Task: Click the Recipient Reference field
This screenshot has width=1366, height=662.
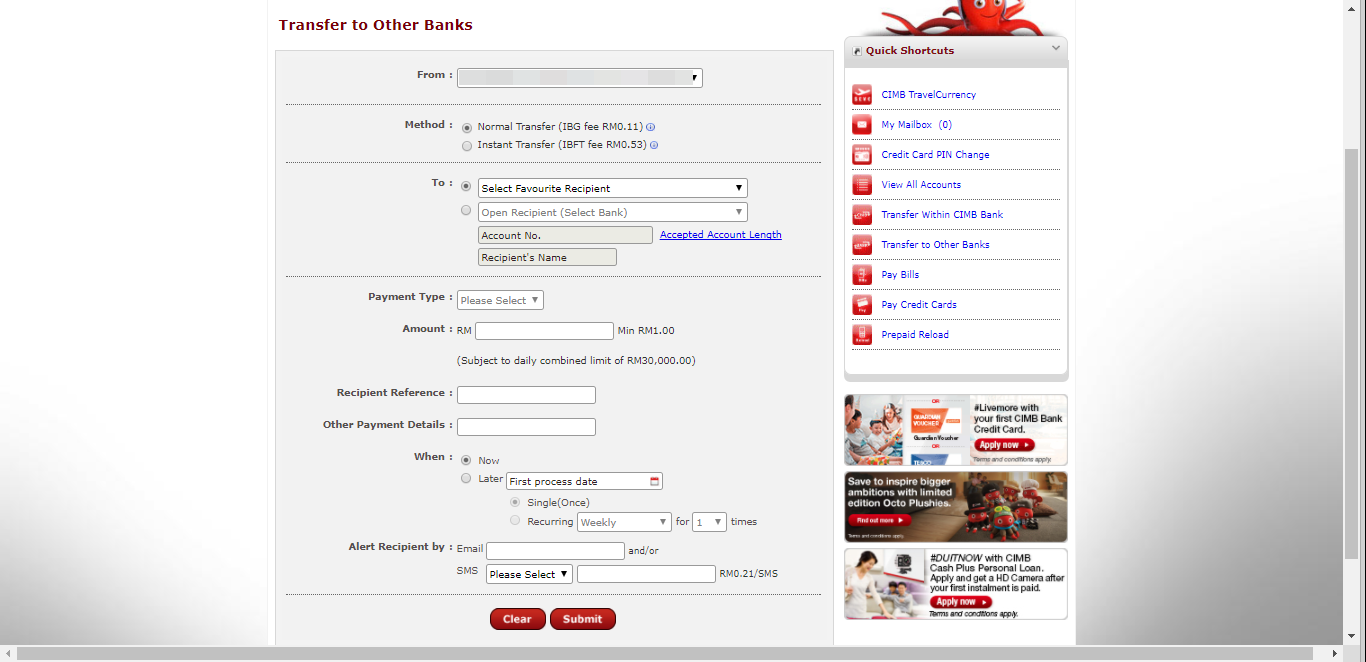Action: pos(526,395)
